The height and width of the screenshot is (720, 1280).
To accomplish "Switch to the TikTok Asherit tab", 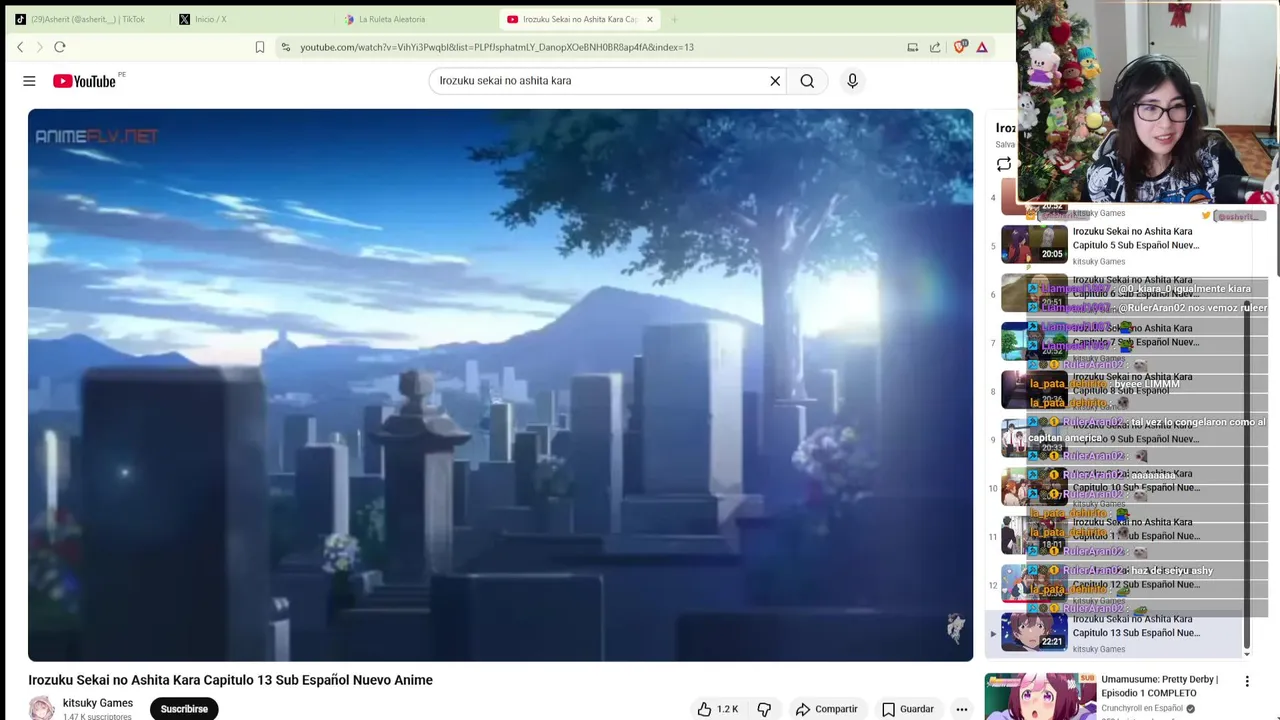I will (85, 19).
